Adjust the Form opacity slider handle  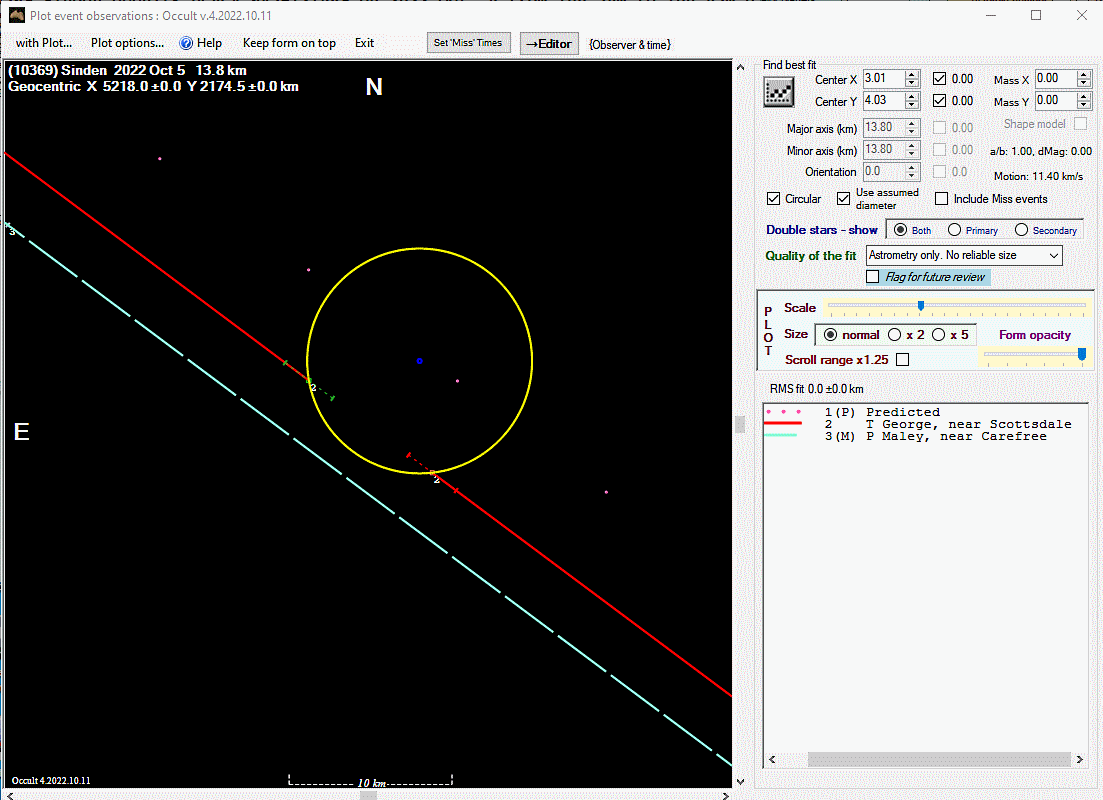[1082, 354]
